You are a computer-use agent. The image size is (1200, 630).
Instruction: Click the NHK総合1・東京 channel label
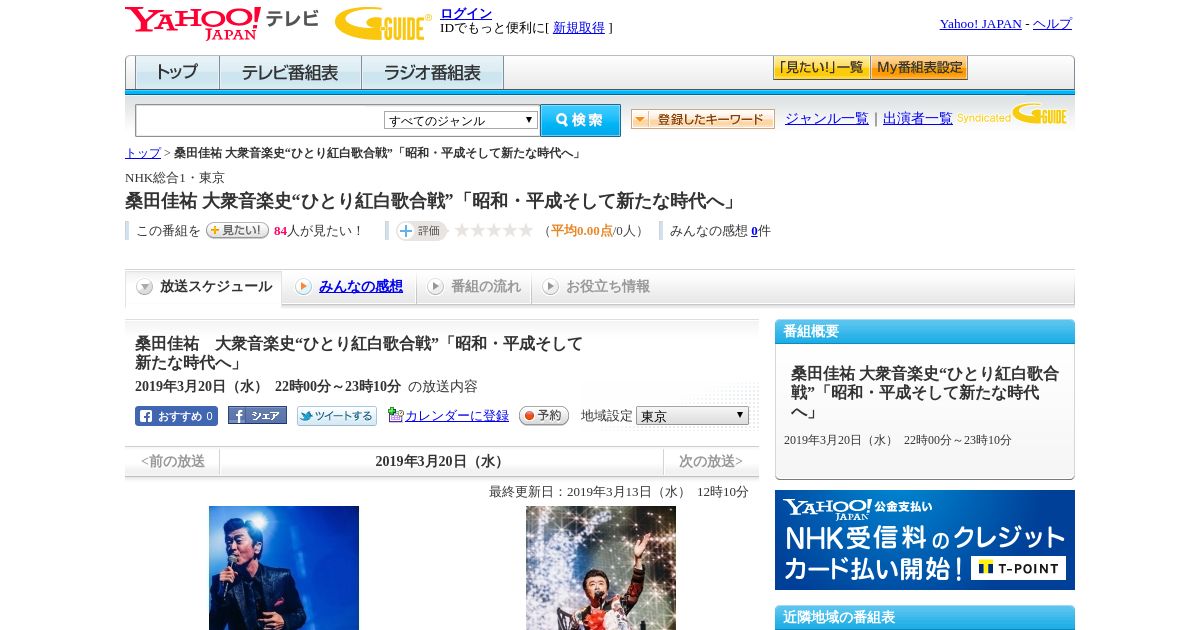[175, 177]
